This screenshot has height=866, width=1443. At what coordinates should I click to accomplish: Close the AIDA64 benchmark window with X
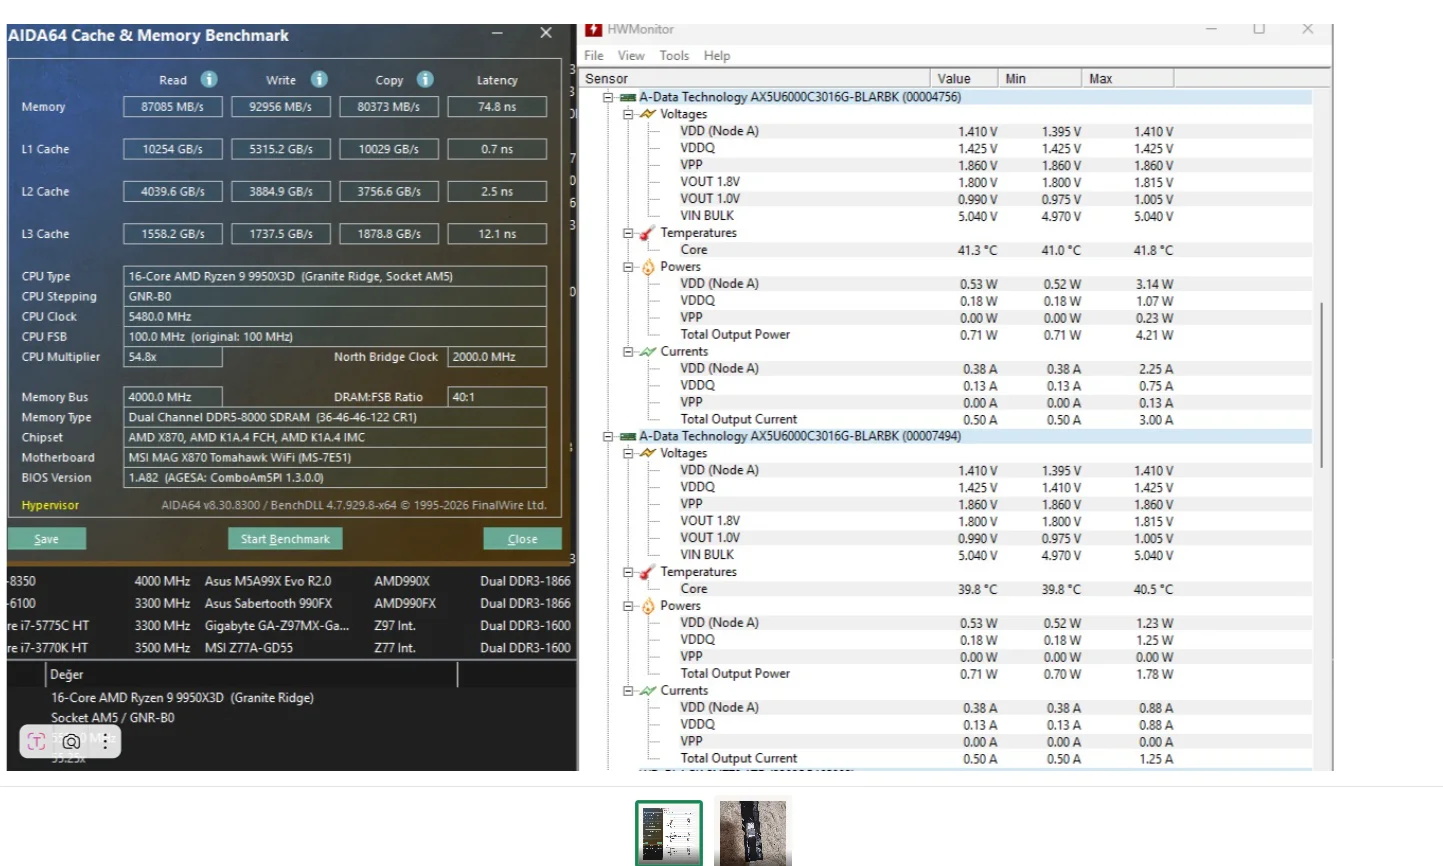click(x=546, y=33)
